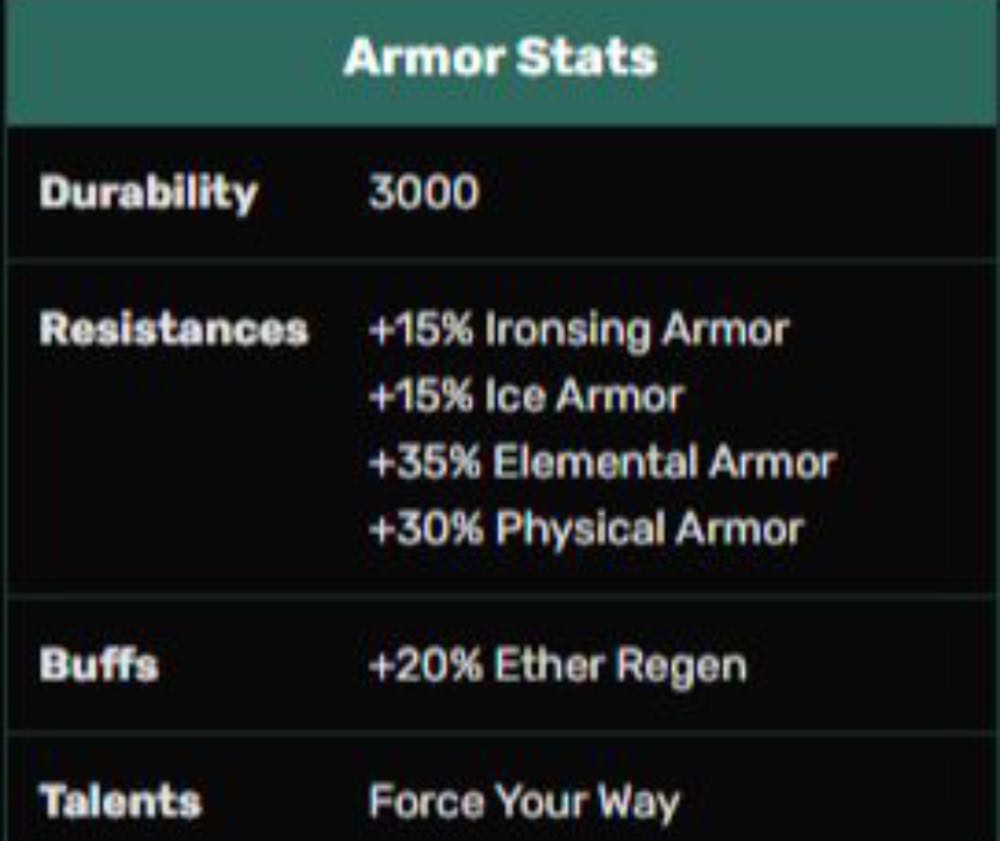Select the Durability row label
Screen dimensions: 1000x841
(148, 193)
